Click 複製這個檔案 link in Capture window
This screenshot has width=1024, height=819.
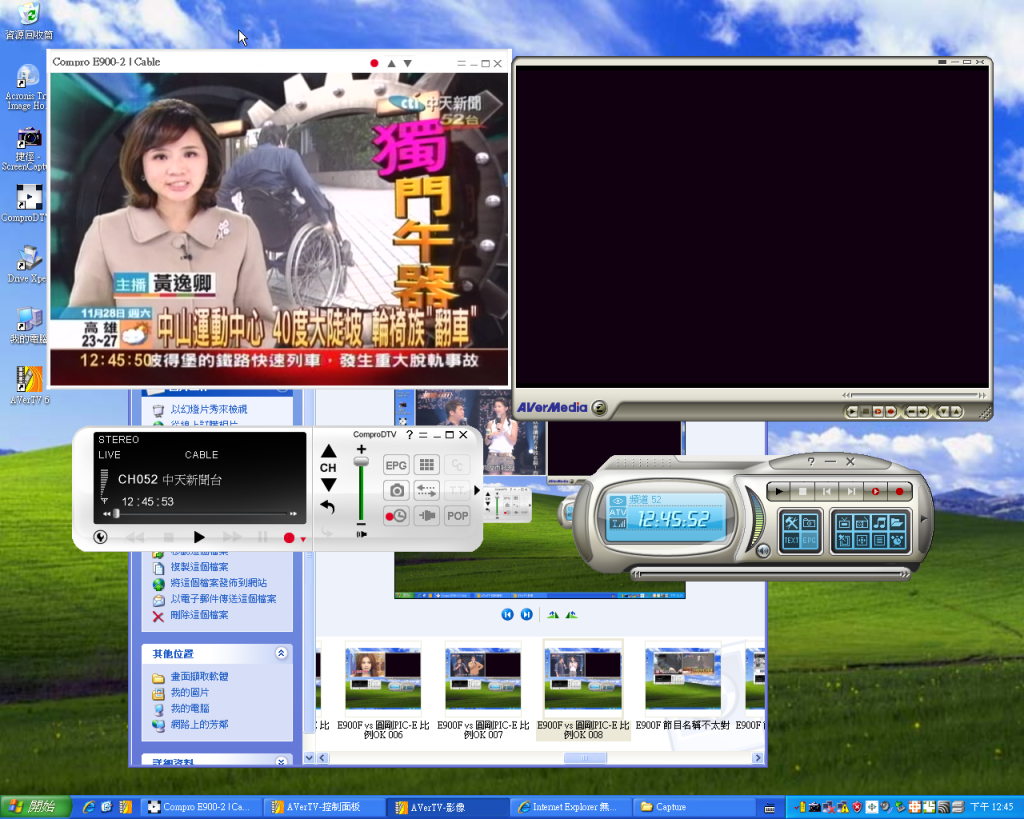point(199,567)
